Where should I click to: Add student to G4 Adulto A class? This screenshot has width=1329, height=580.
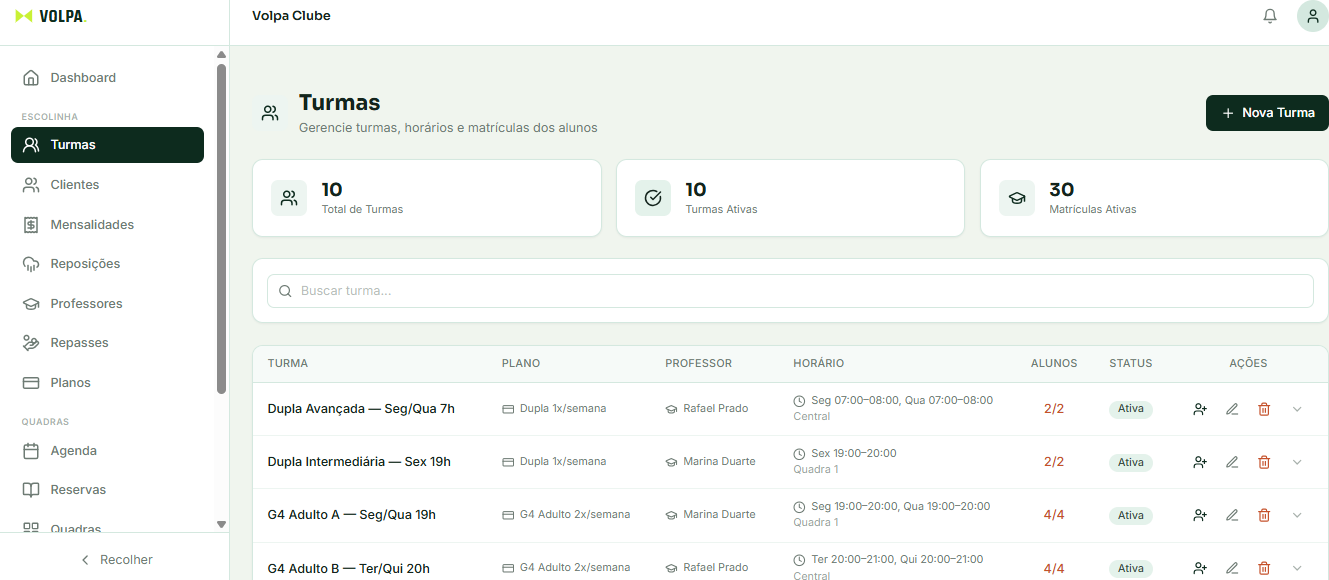click(x=1200, y=515)
